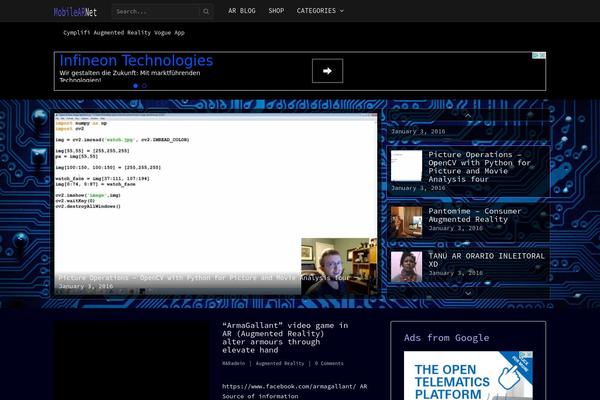Image resolution: width=600 pixels, height=400 pixels.
Task: Select the second ad carousel dot
Action: point(144,86)
